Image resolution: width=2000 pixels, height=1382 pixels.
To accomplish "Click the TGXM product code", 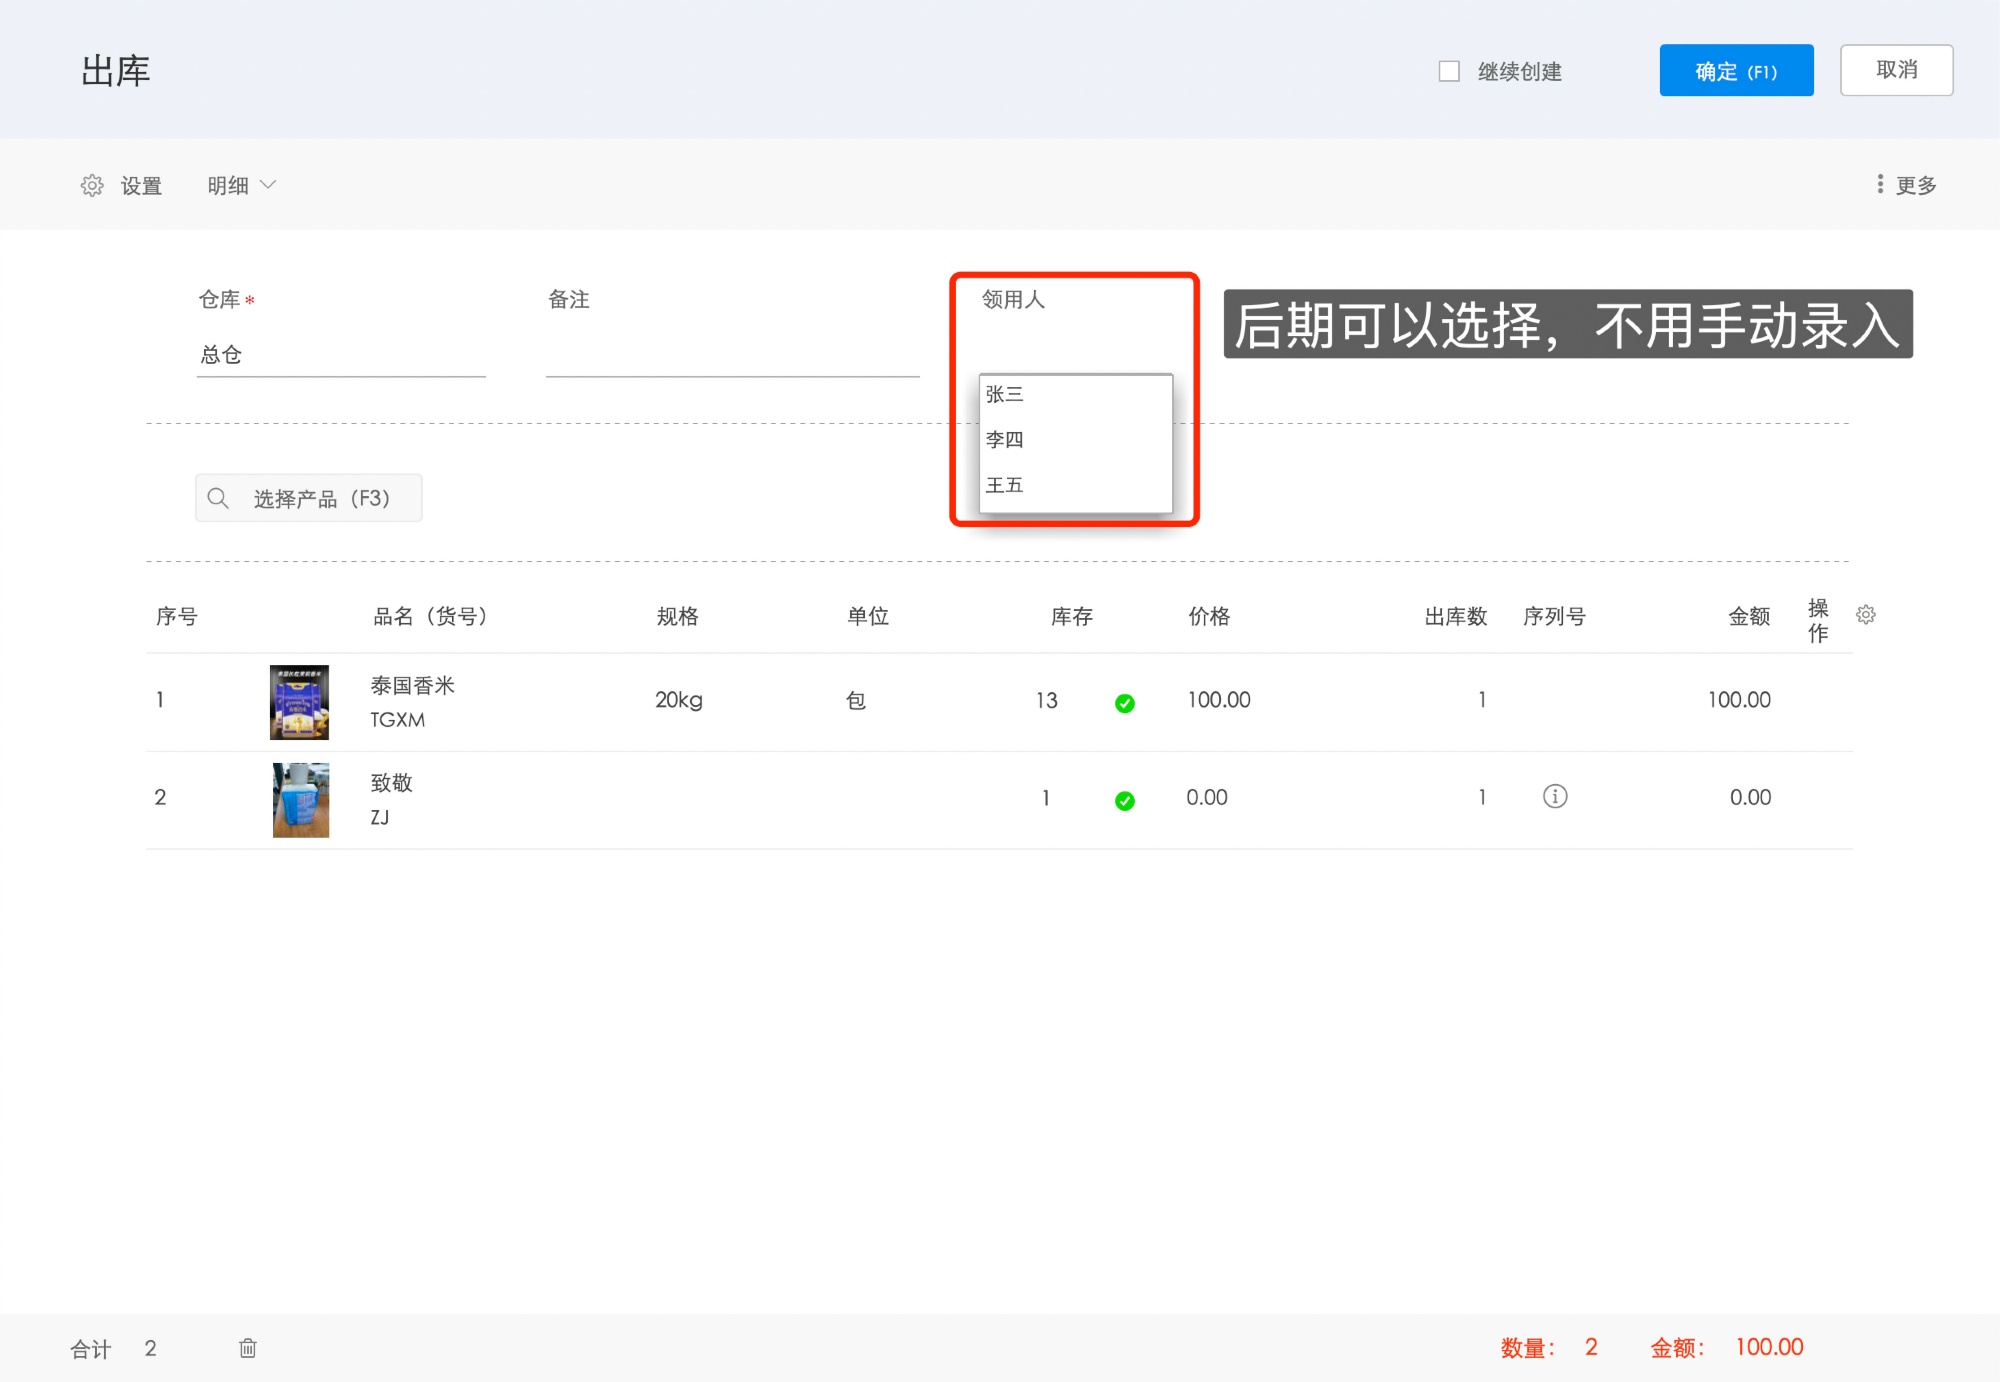I will tap(397, 720).
